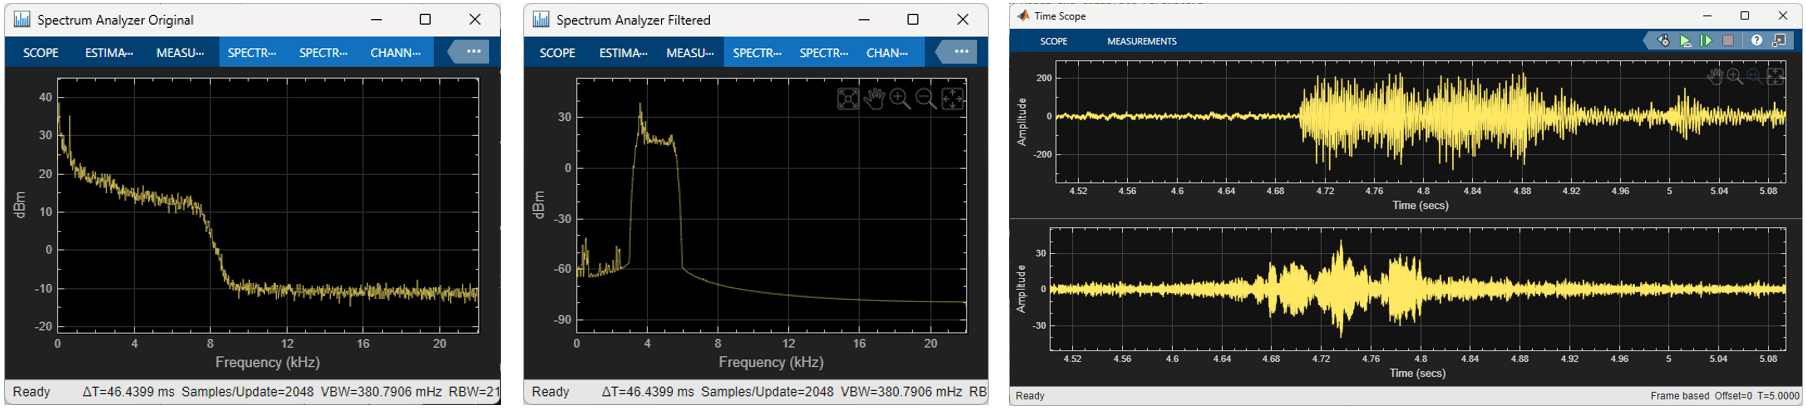
Task: Select pan tool in Time Scope upper axes
Action: (x=1714, y=77)
